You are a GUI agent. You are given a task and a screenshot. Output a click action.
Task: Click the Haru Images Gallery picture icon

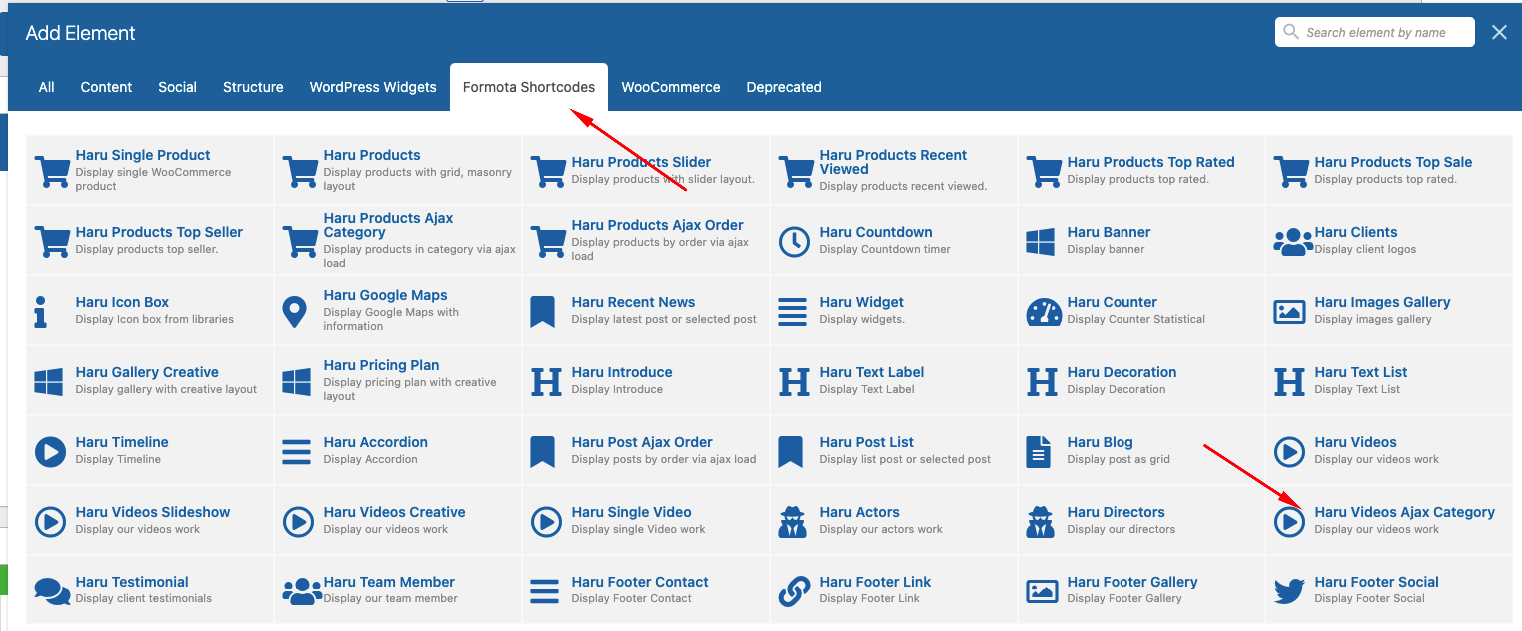point(1290,311)
